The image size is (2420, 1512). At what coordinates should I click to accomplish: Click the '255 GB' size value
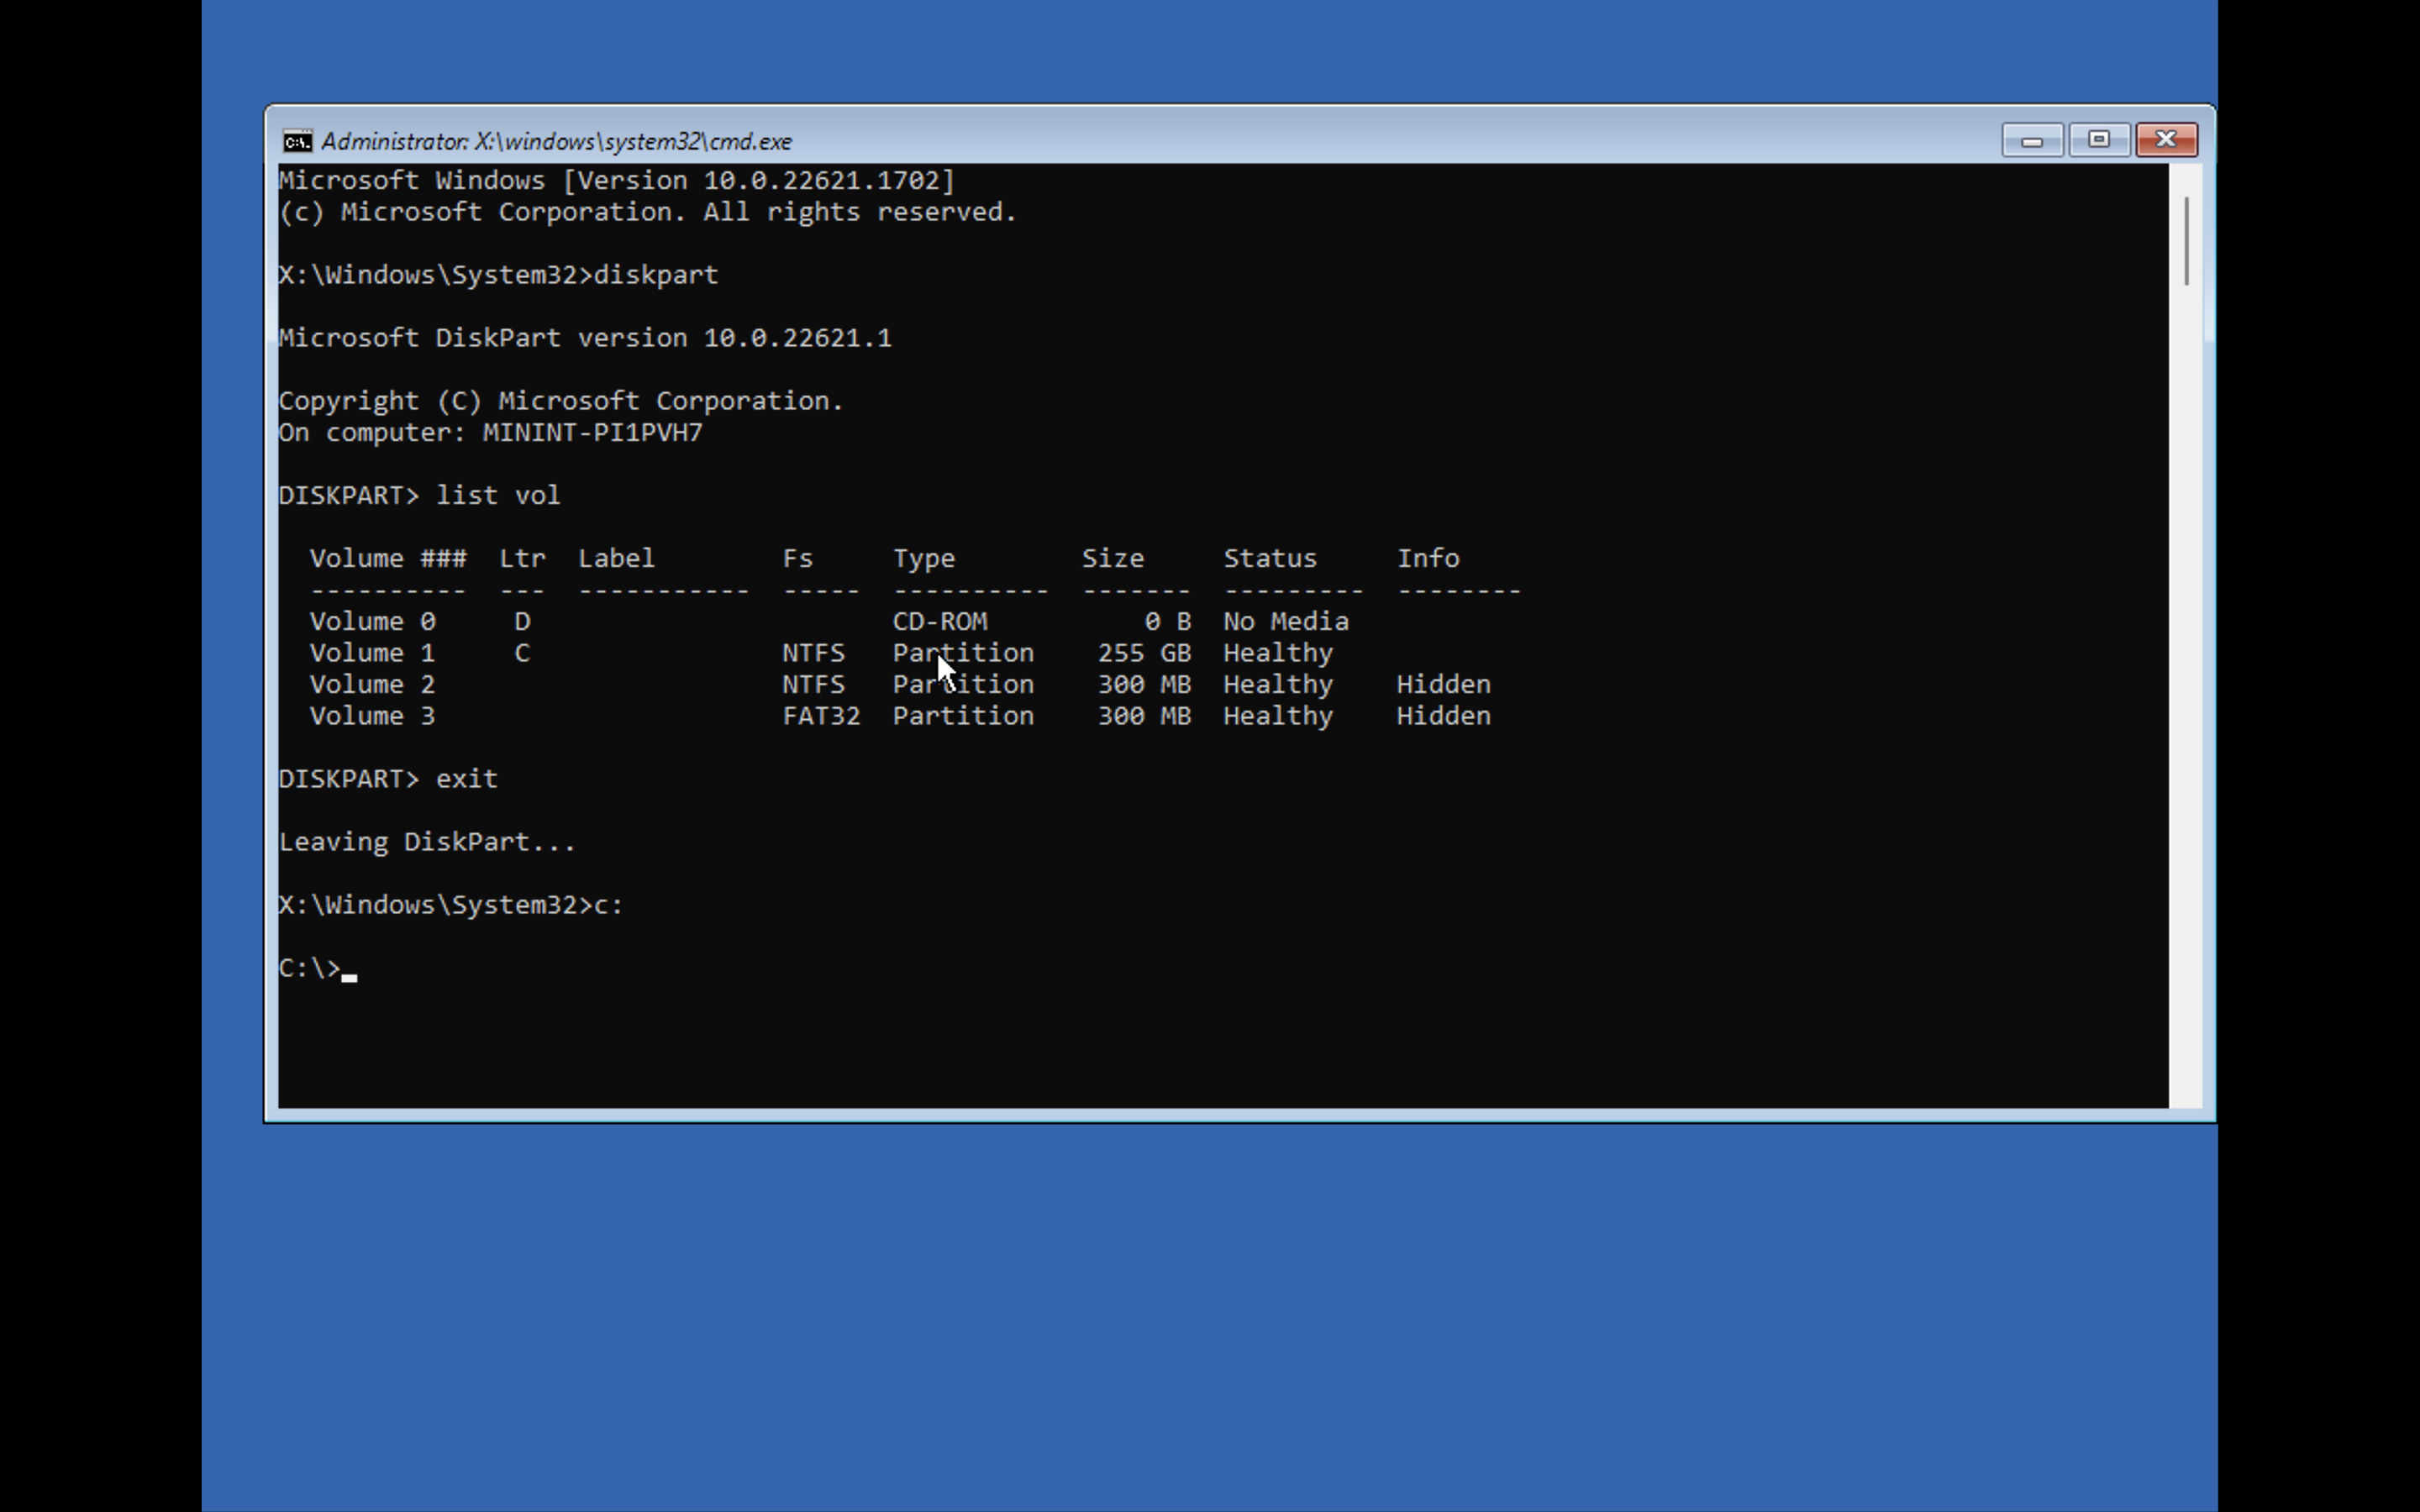point(1143,653)
